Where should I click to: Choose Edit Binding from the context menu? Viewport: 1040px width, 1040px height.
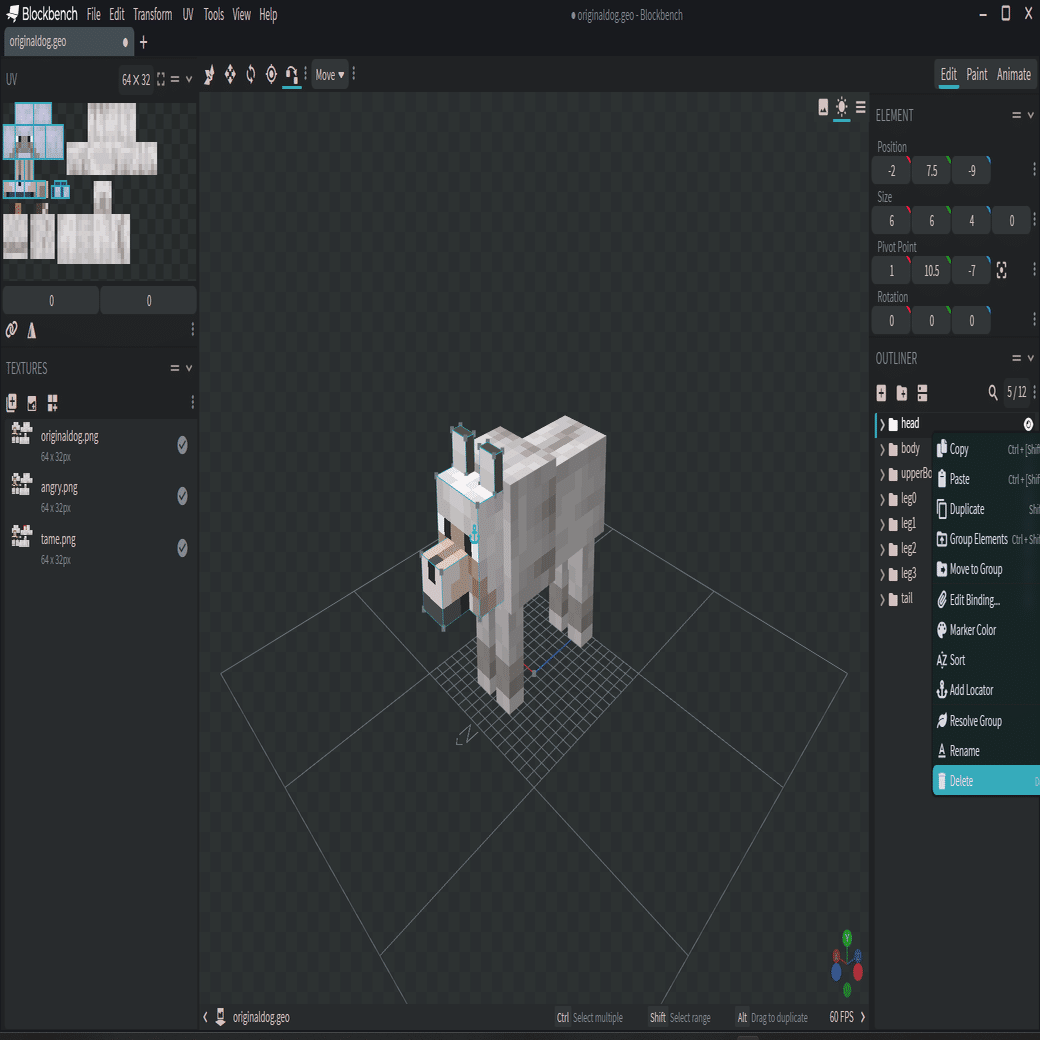pos(986,600)
